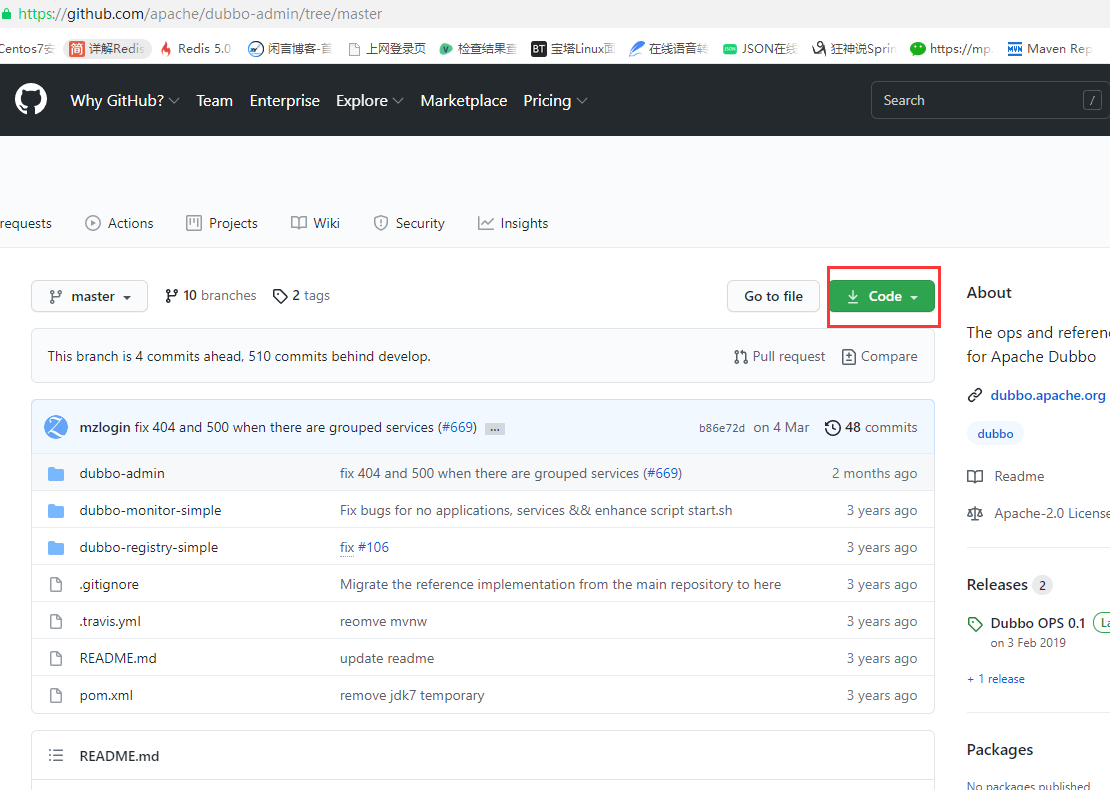Open the Maven Rep bookmark

point(1050,48)
